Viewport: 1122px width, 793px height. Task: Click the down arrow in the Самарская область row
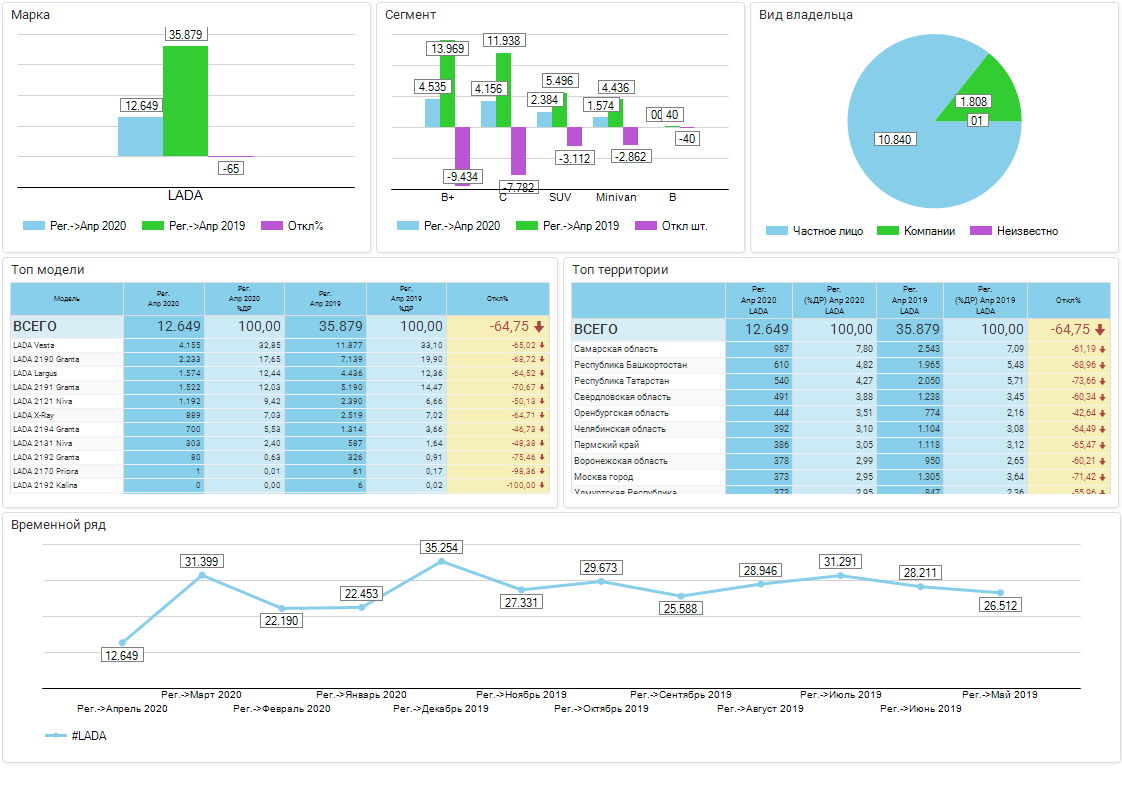[1103, 349]
